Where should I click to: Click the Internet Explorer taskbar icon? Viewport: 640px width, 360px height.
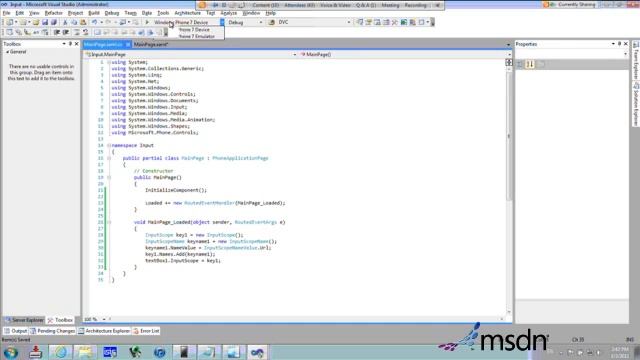[61, 352]
